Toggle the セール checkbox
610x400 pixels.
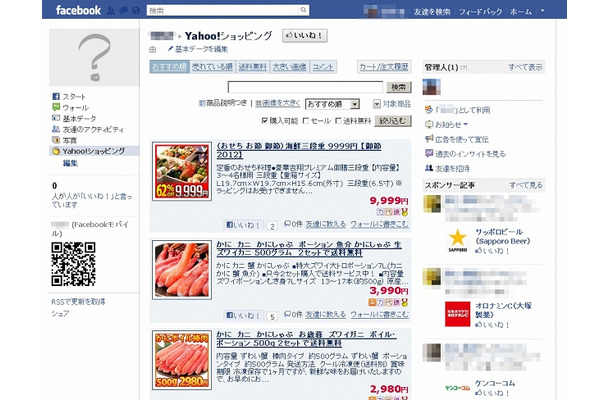306,121
